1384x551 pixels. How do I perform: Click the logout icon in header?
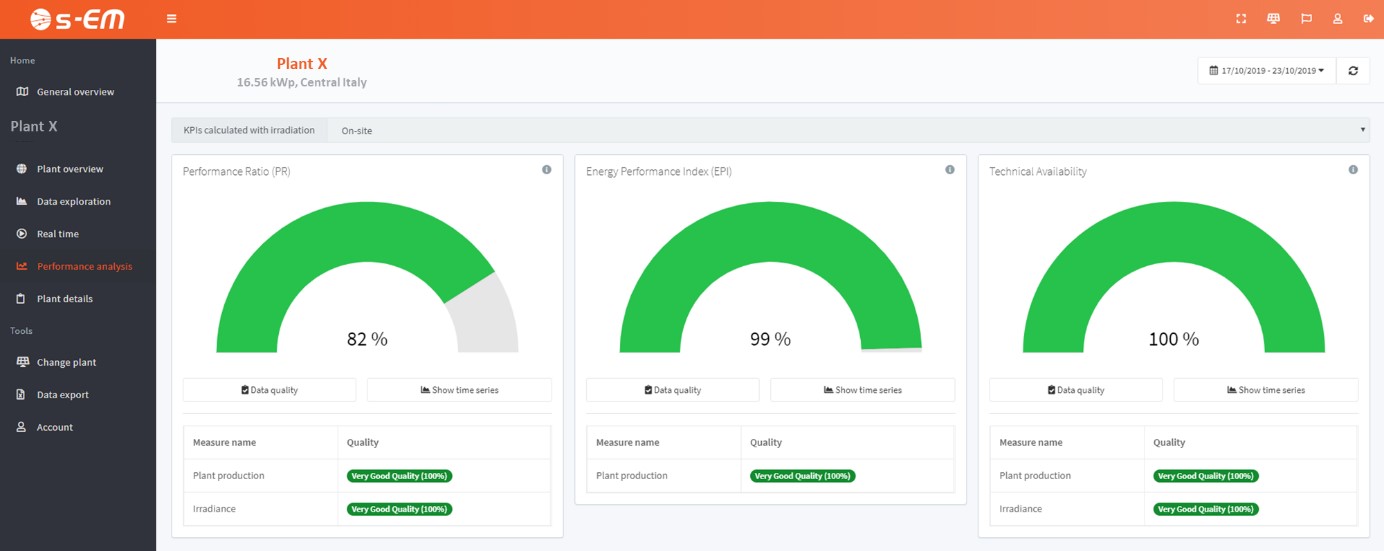pos(1368,19)
